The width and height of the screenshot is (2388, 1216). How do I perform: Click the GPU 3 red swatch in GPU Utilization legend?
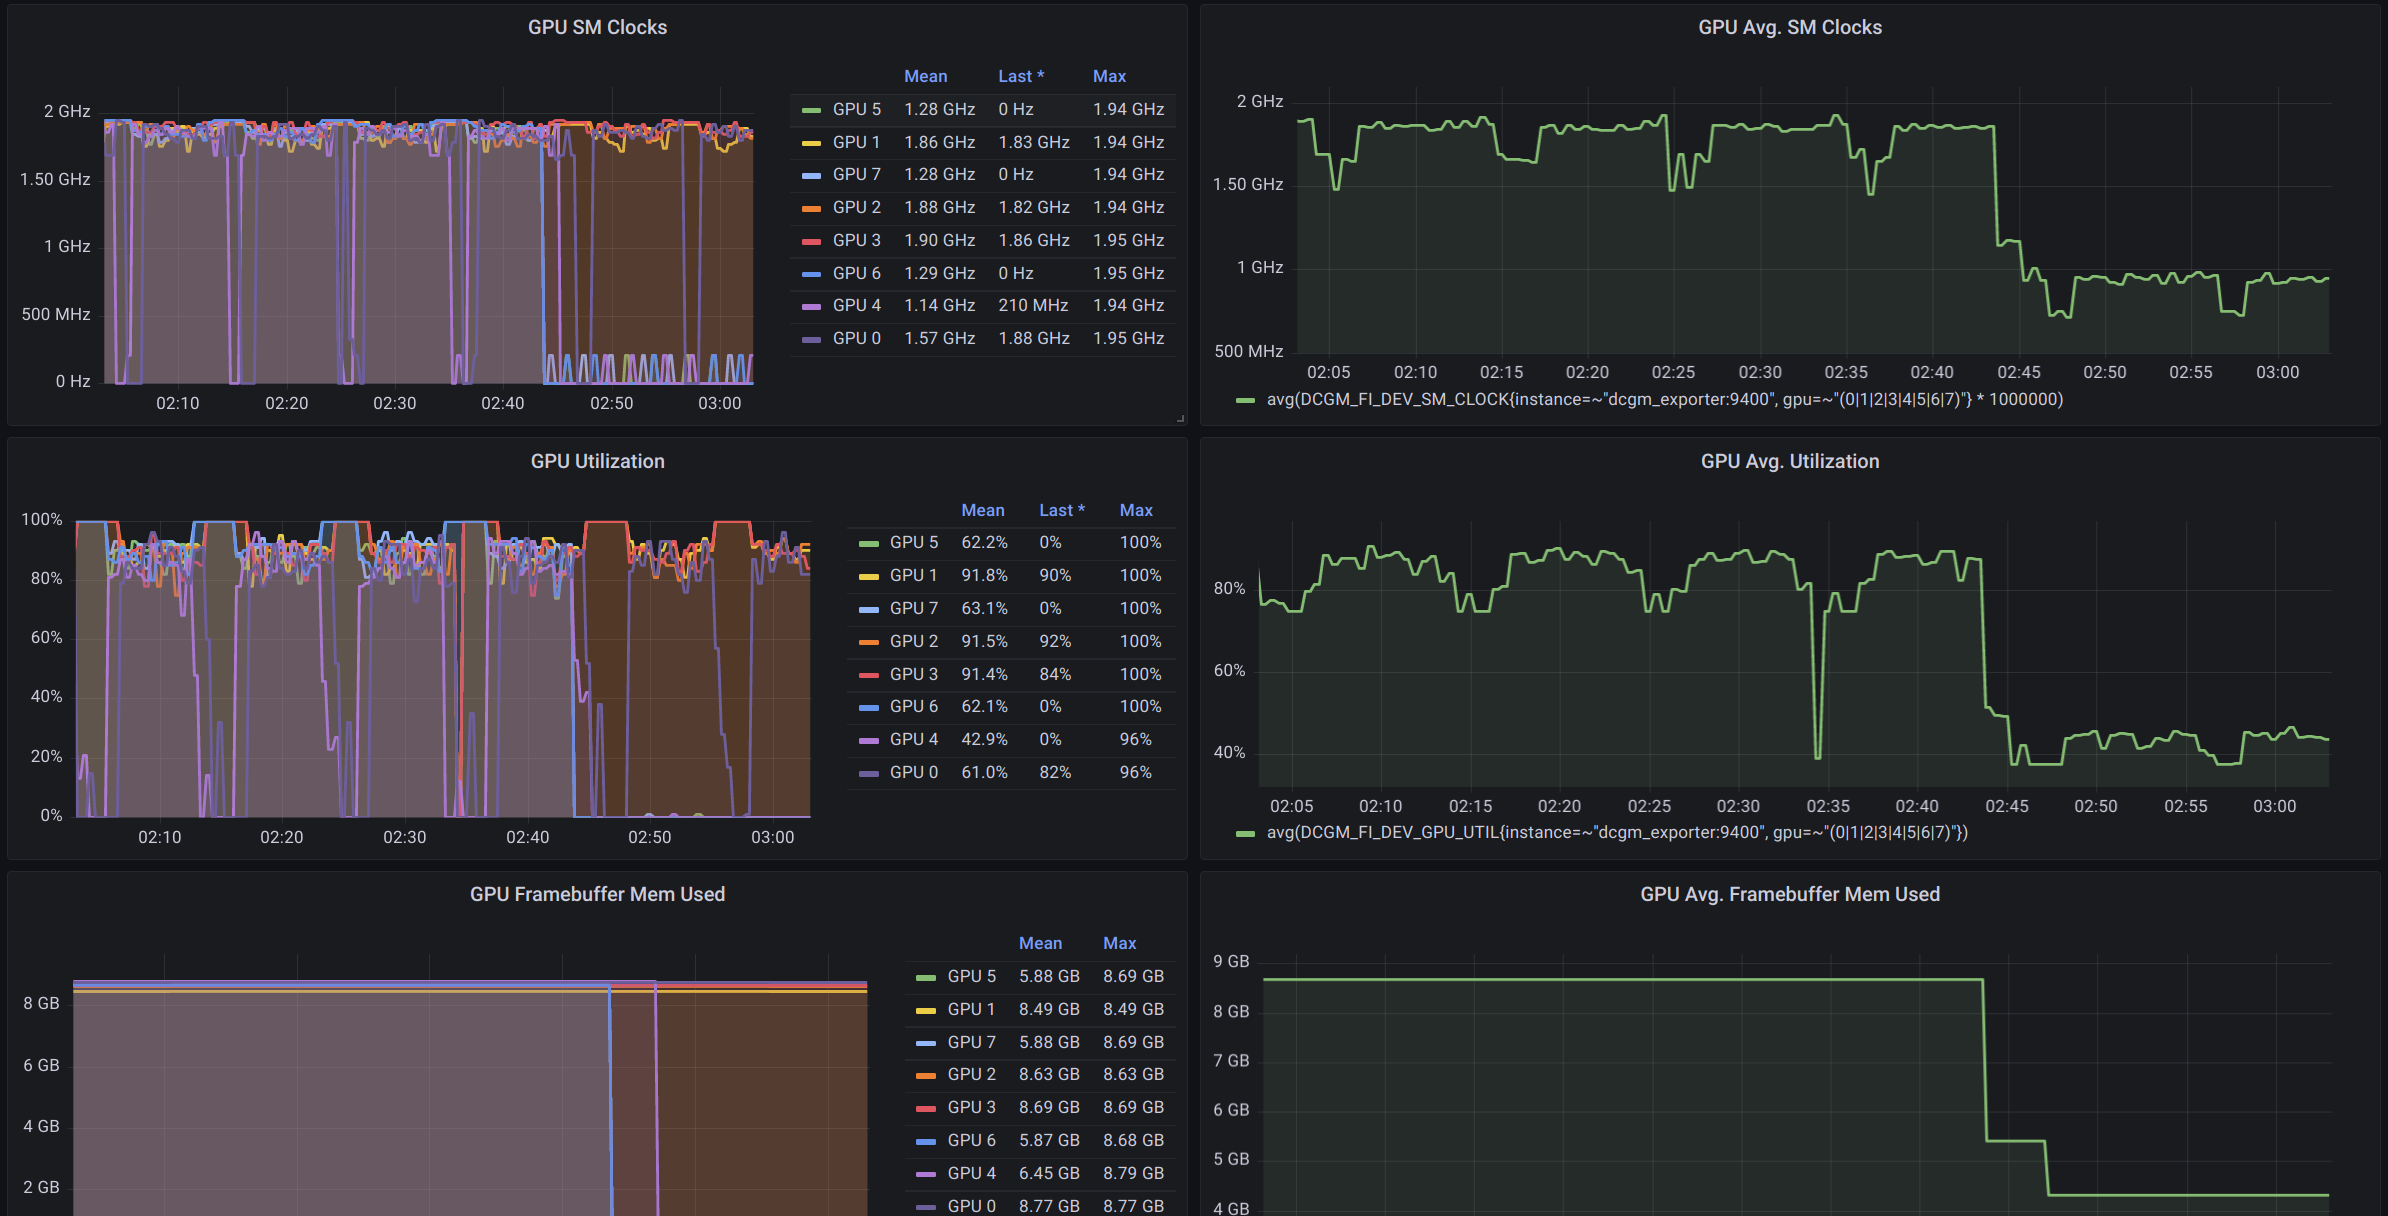[x=869, y=675]
